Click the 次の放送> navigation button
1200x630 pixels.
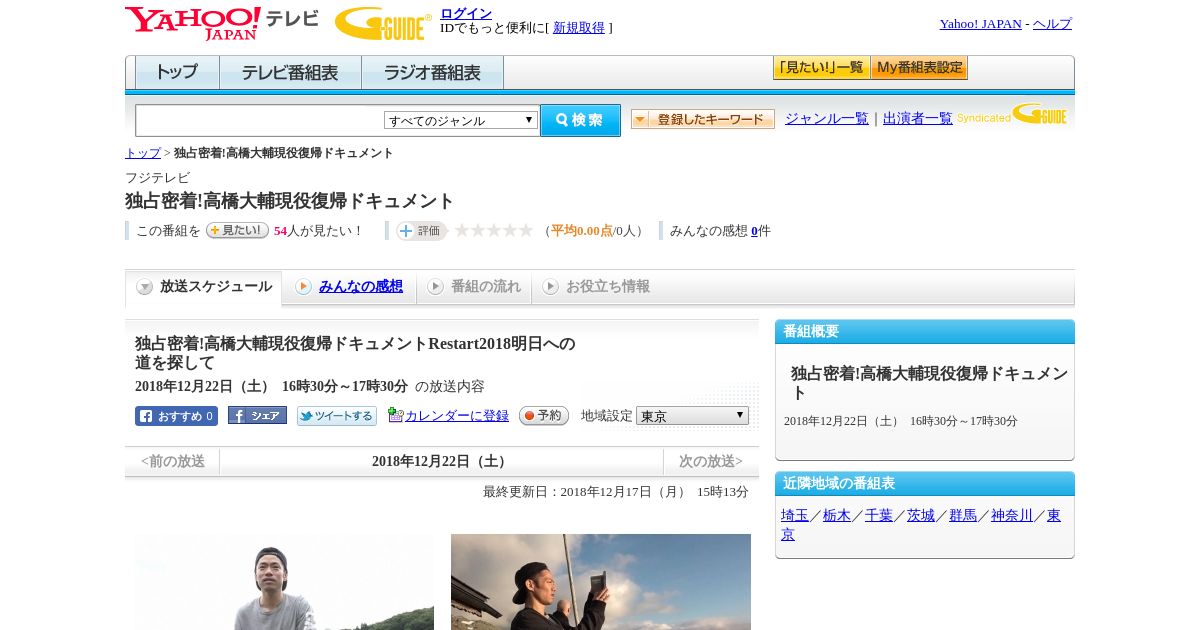point(711,461)
